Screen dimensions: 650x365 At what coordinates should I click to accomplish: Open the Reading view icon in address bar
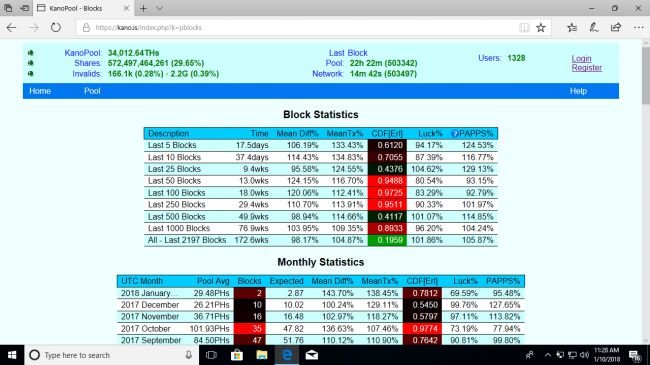coord(524,28)
